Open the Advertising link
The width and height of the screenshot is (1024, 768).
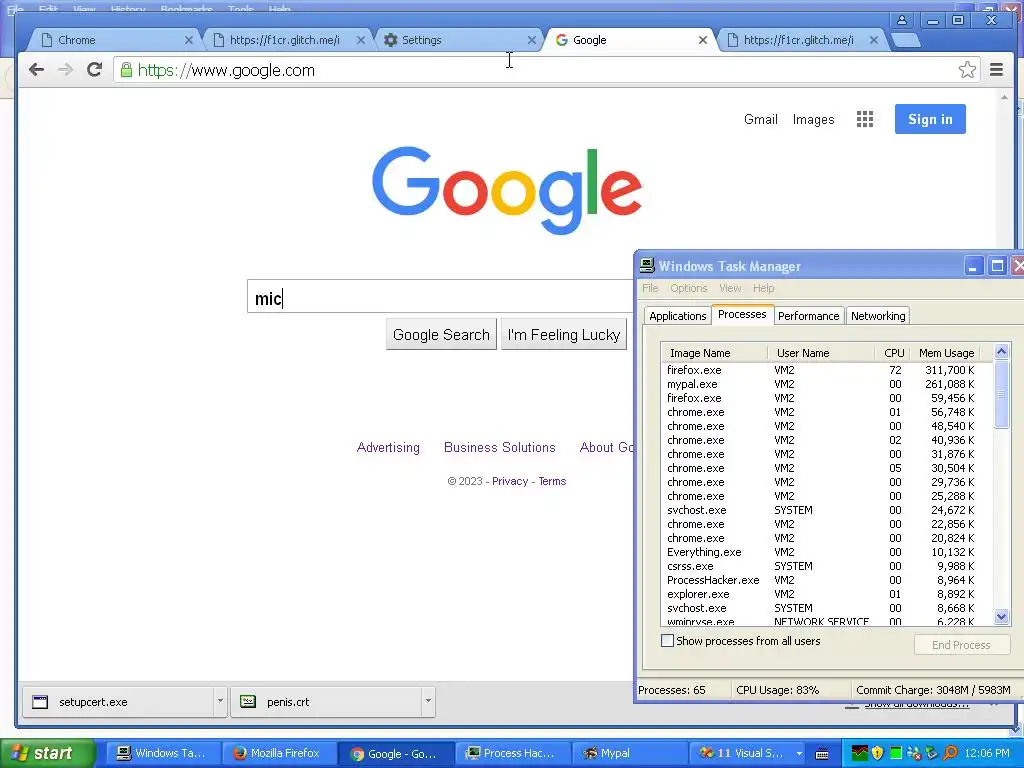click(x=388, y=447)
